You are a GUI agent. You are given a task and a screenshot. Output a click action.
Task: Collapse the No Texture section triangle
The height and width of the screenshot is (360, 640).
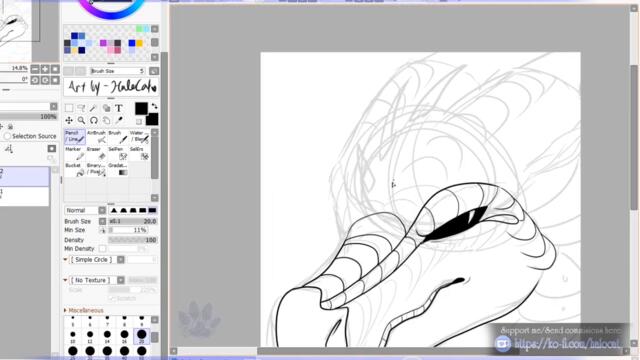[65, 280]
